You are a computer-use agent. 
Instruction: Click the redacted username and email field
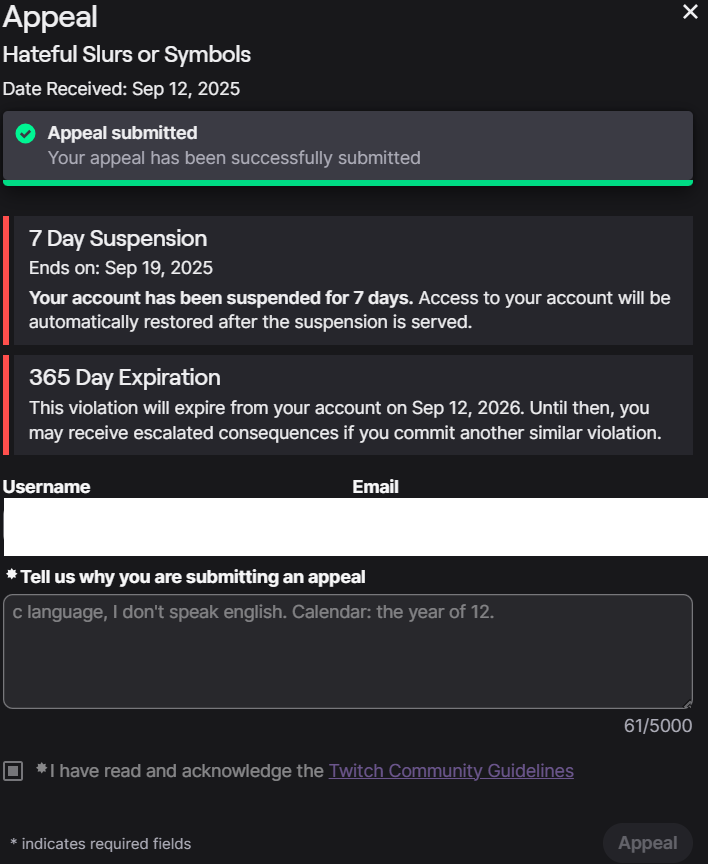pyautogui.click(x=354, y=526)
